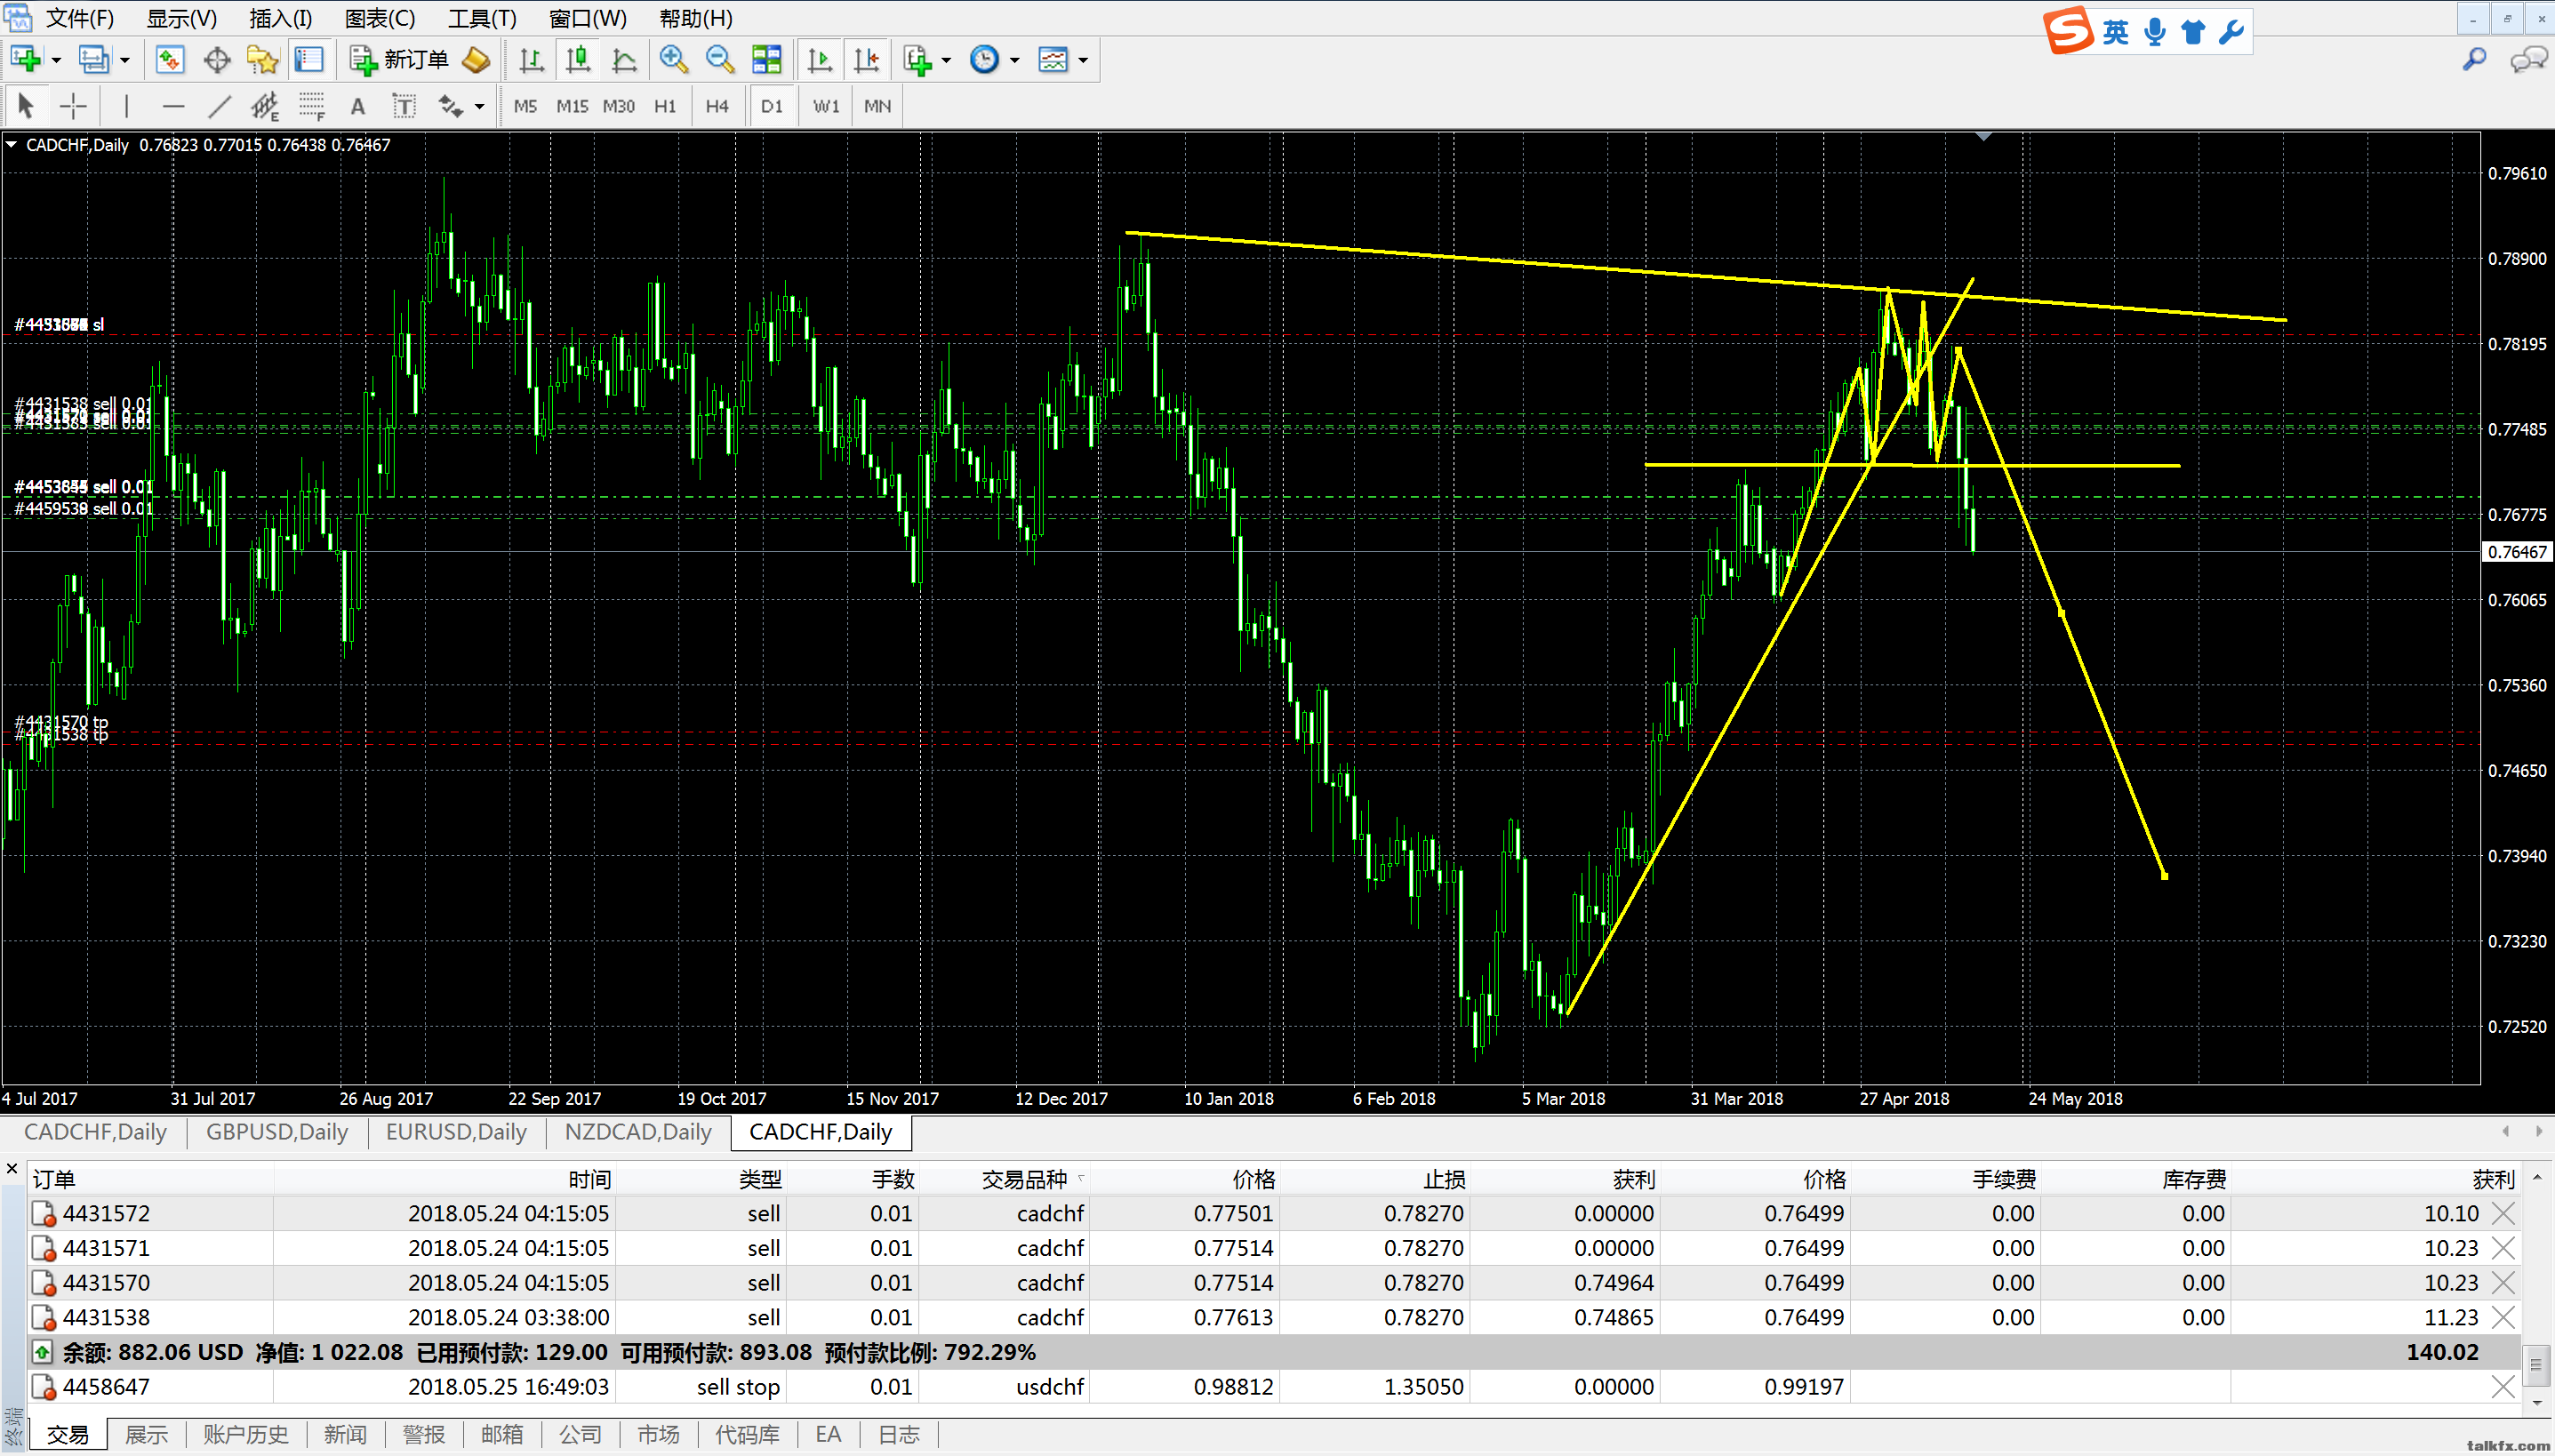The width and height of the screenshot is (2555, 1456).
Task: Click the MetaEditor yellow book icon
Action: tap(476, 60)
